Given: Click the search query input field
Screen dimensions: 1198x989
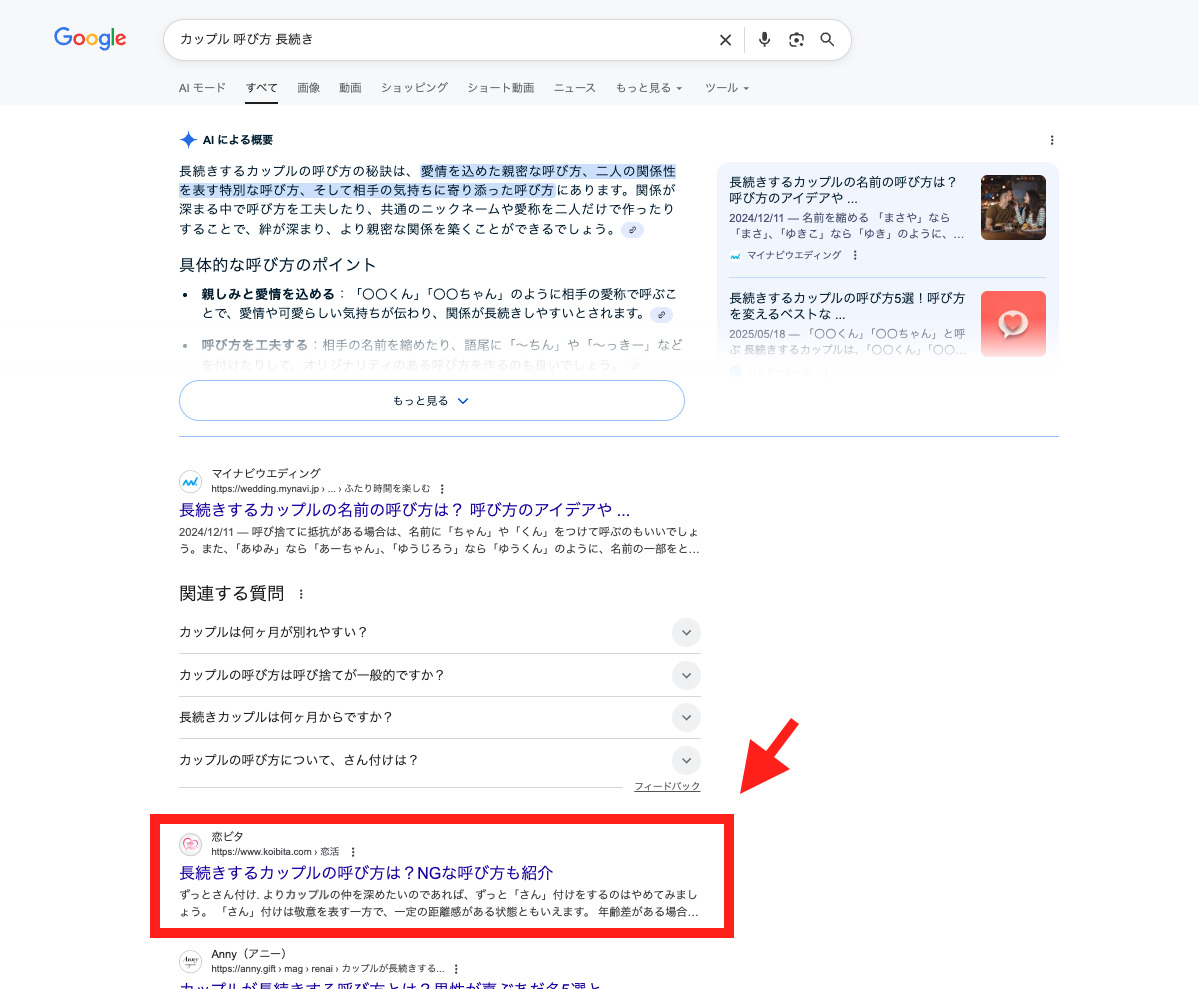Looking at the screenshot, I should coord(443,40).
